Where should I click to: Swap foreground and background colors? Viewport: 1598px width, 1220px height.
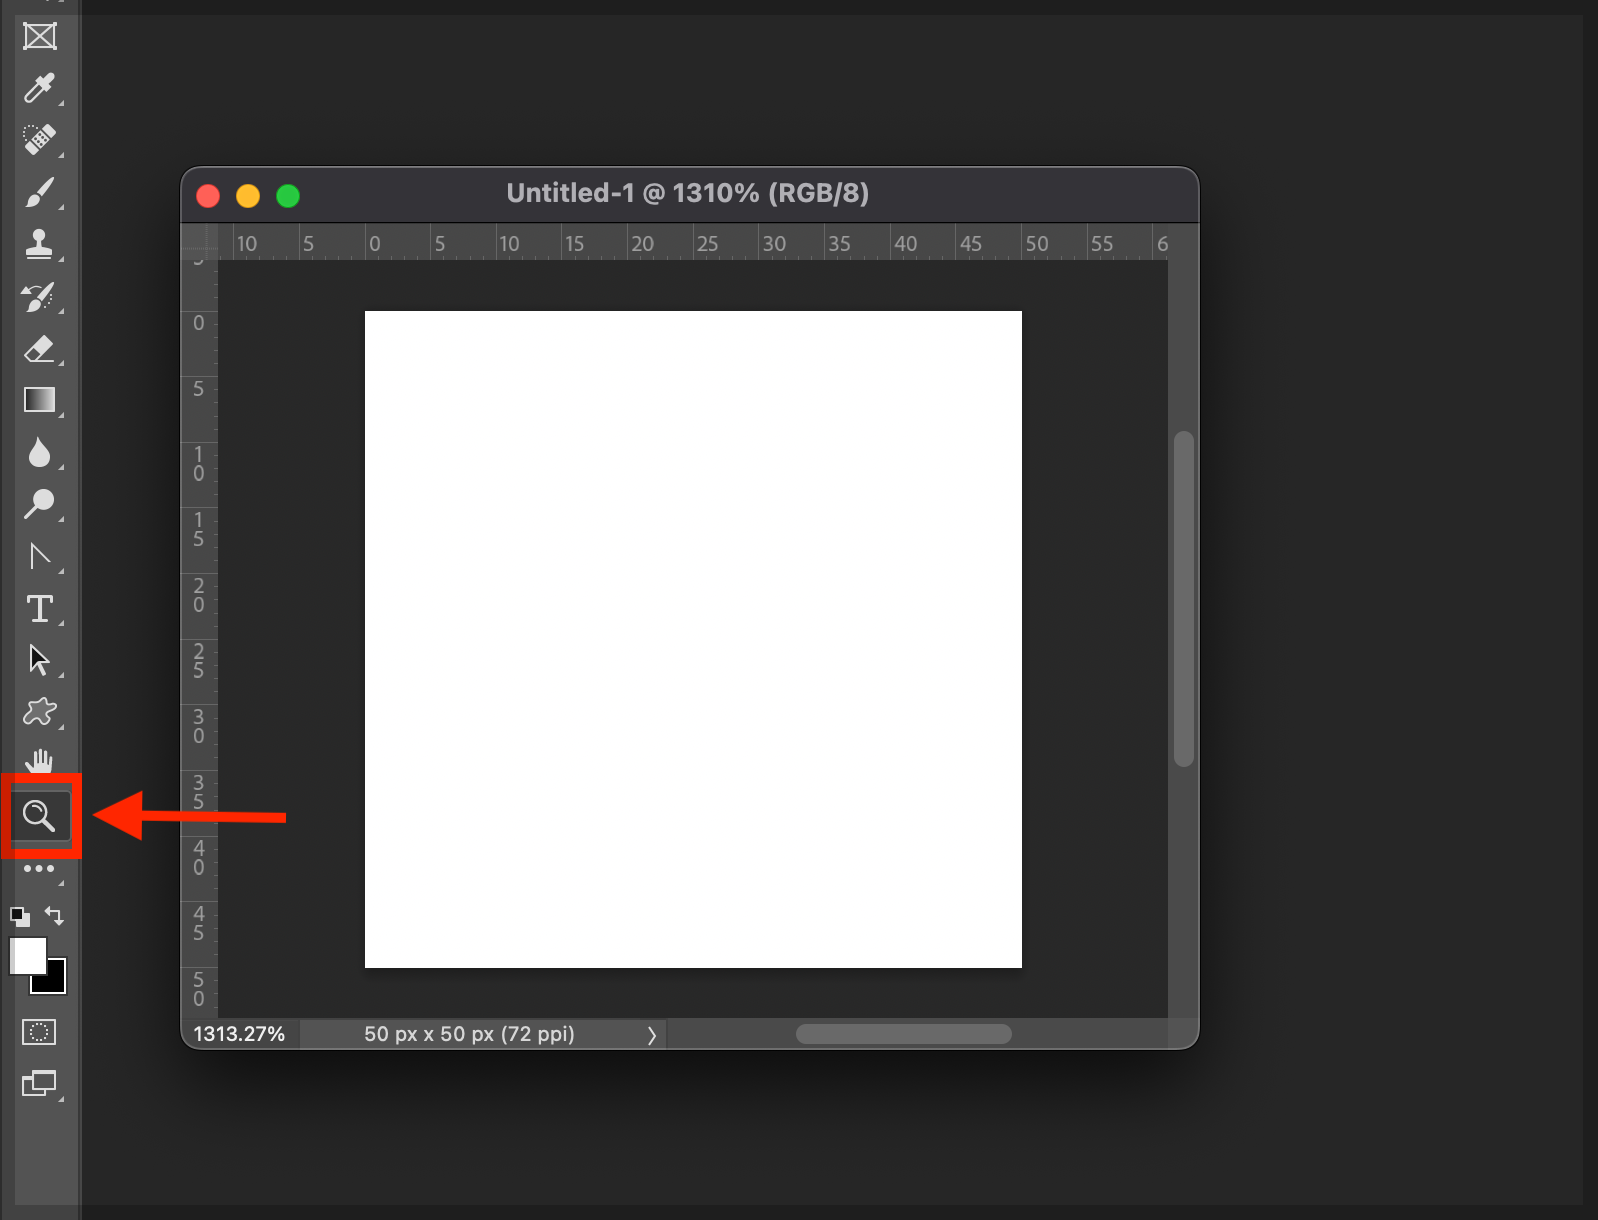pyautogui.click(x=55, y=916)
